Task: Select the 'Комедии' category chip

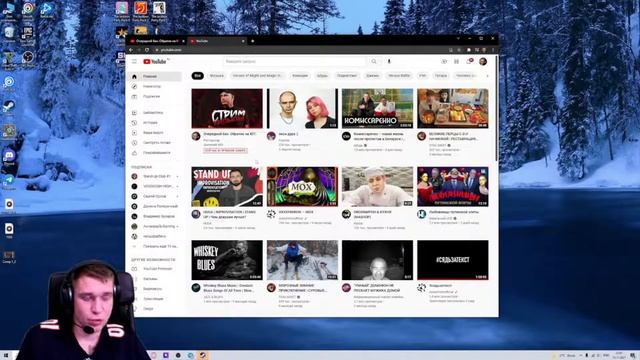Action: coord(300,76)
